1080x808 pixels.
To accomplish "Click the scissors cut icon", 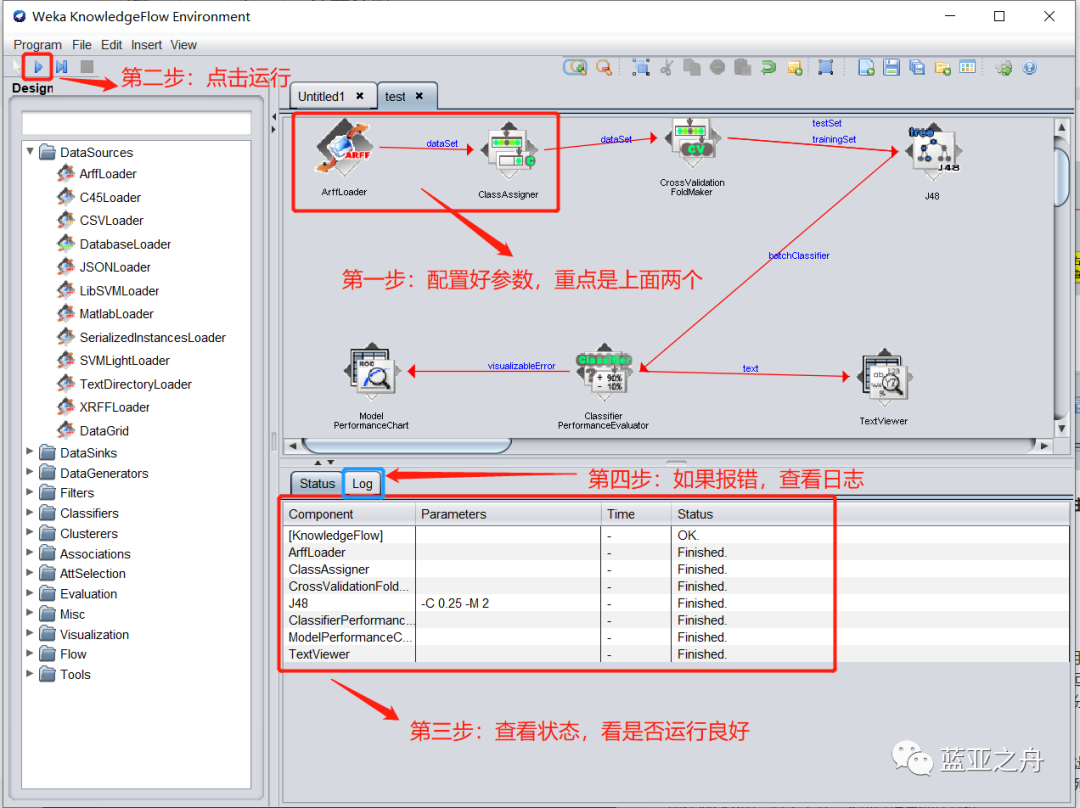I will click(x=667, y=67).
